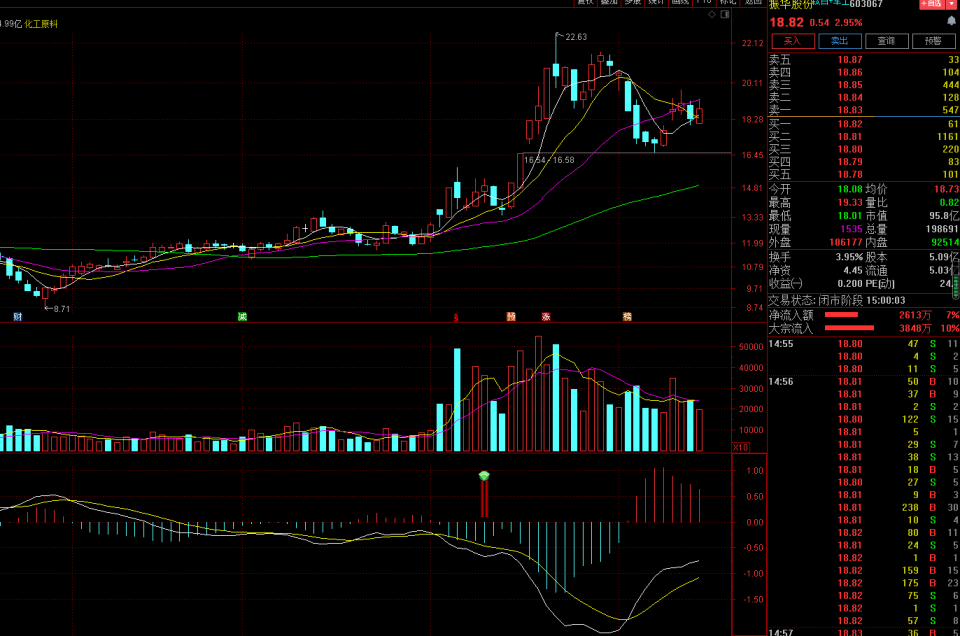Viewport: 960px width, 636px height.
Task: Select the 卖五 ask row at 18.87
Action: coord(864,60)
